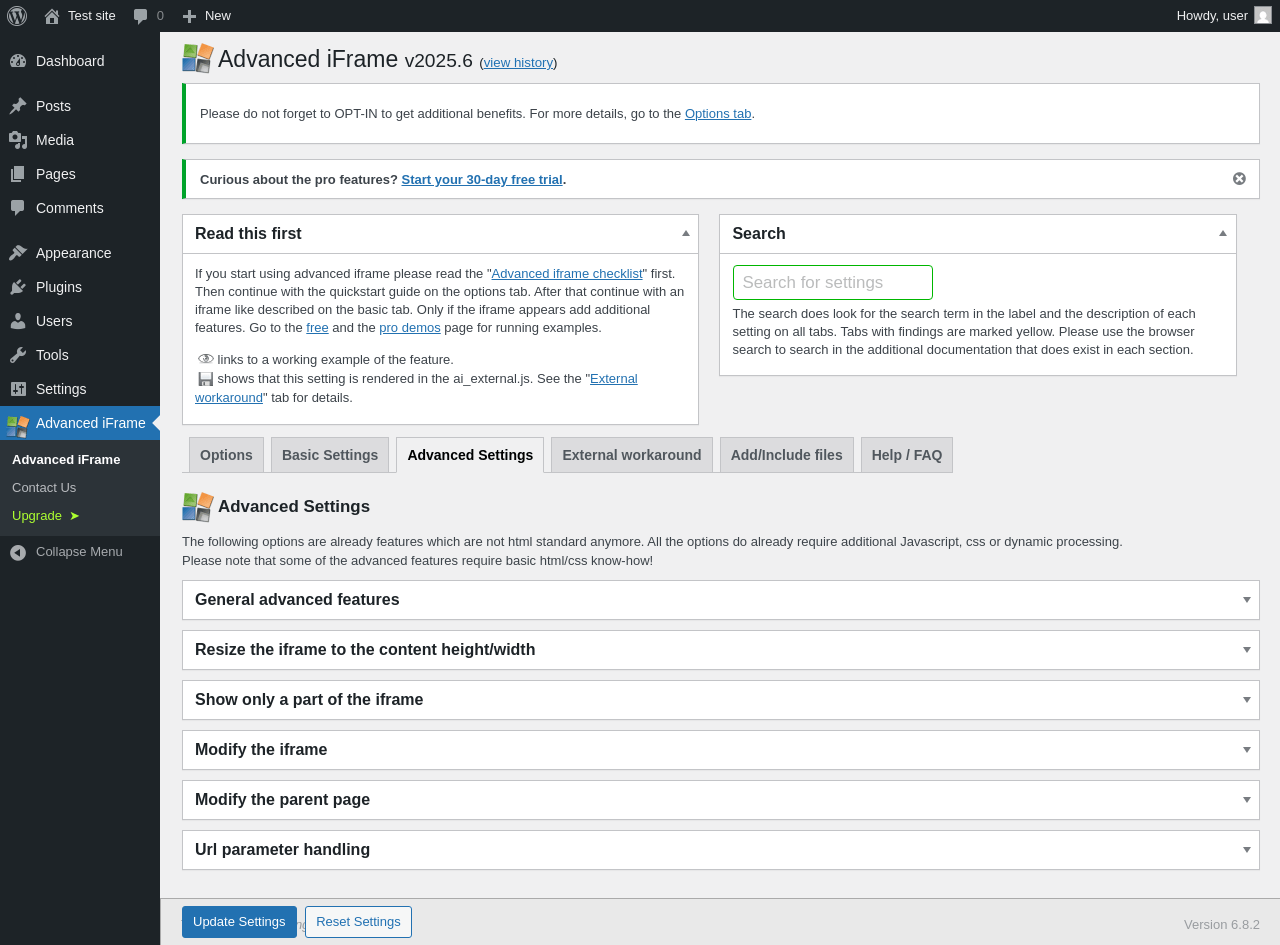Click the Appearance paintbrush icon
Viewport: 1280px width, 945px height.
pos(18,253)
